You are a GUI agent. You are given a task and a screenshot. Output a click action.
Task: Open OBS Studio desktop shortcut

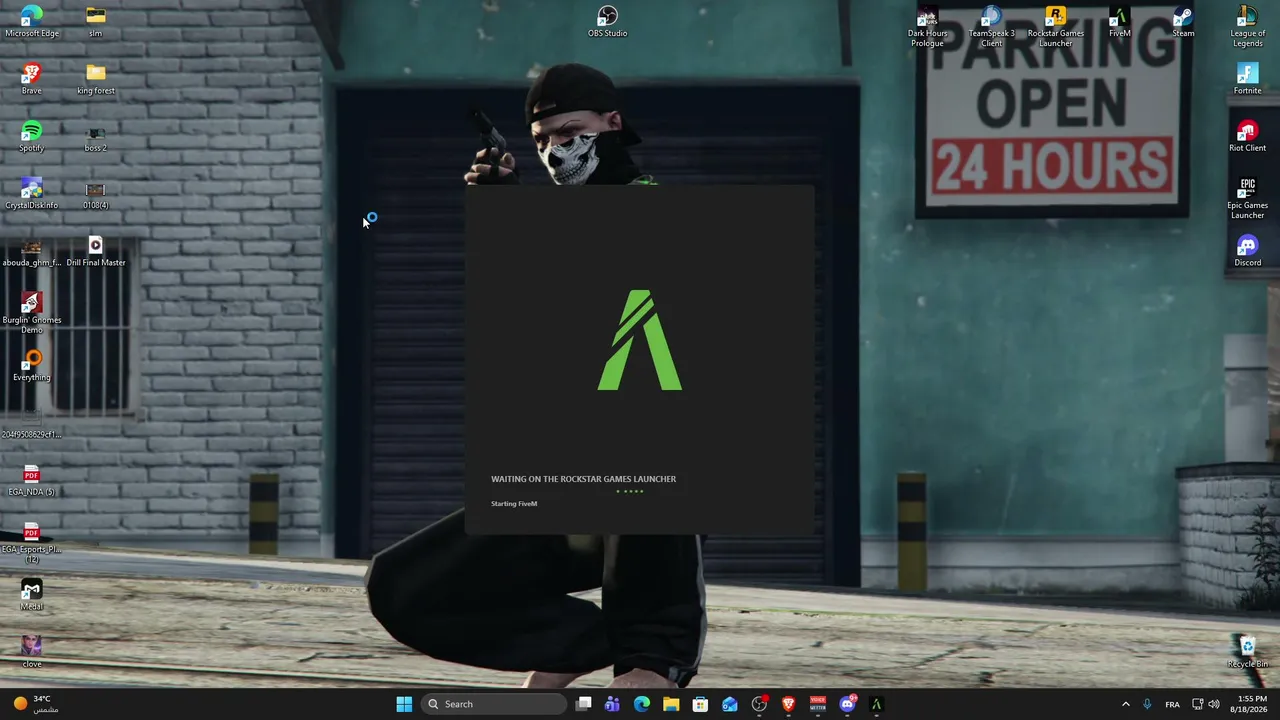608,22
